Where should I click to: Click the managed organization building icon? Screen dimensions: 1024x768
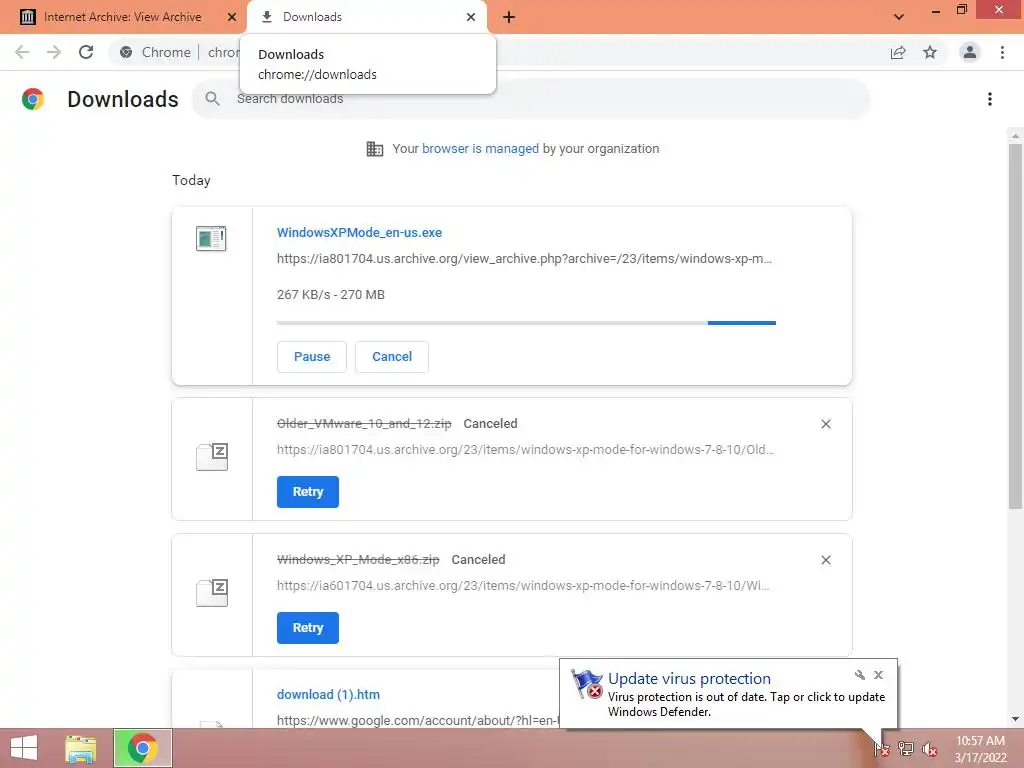(375, 149)
